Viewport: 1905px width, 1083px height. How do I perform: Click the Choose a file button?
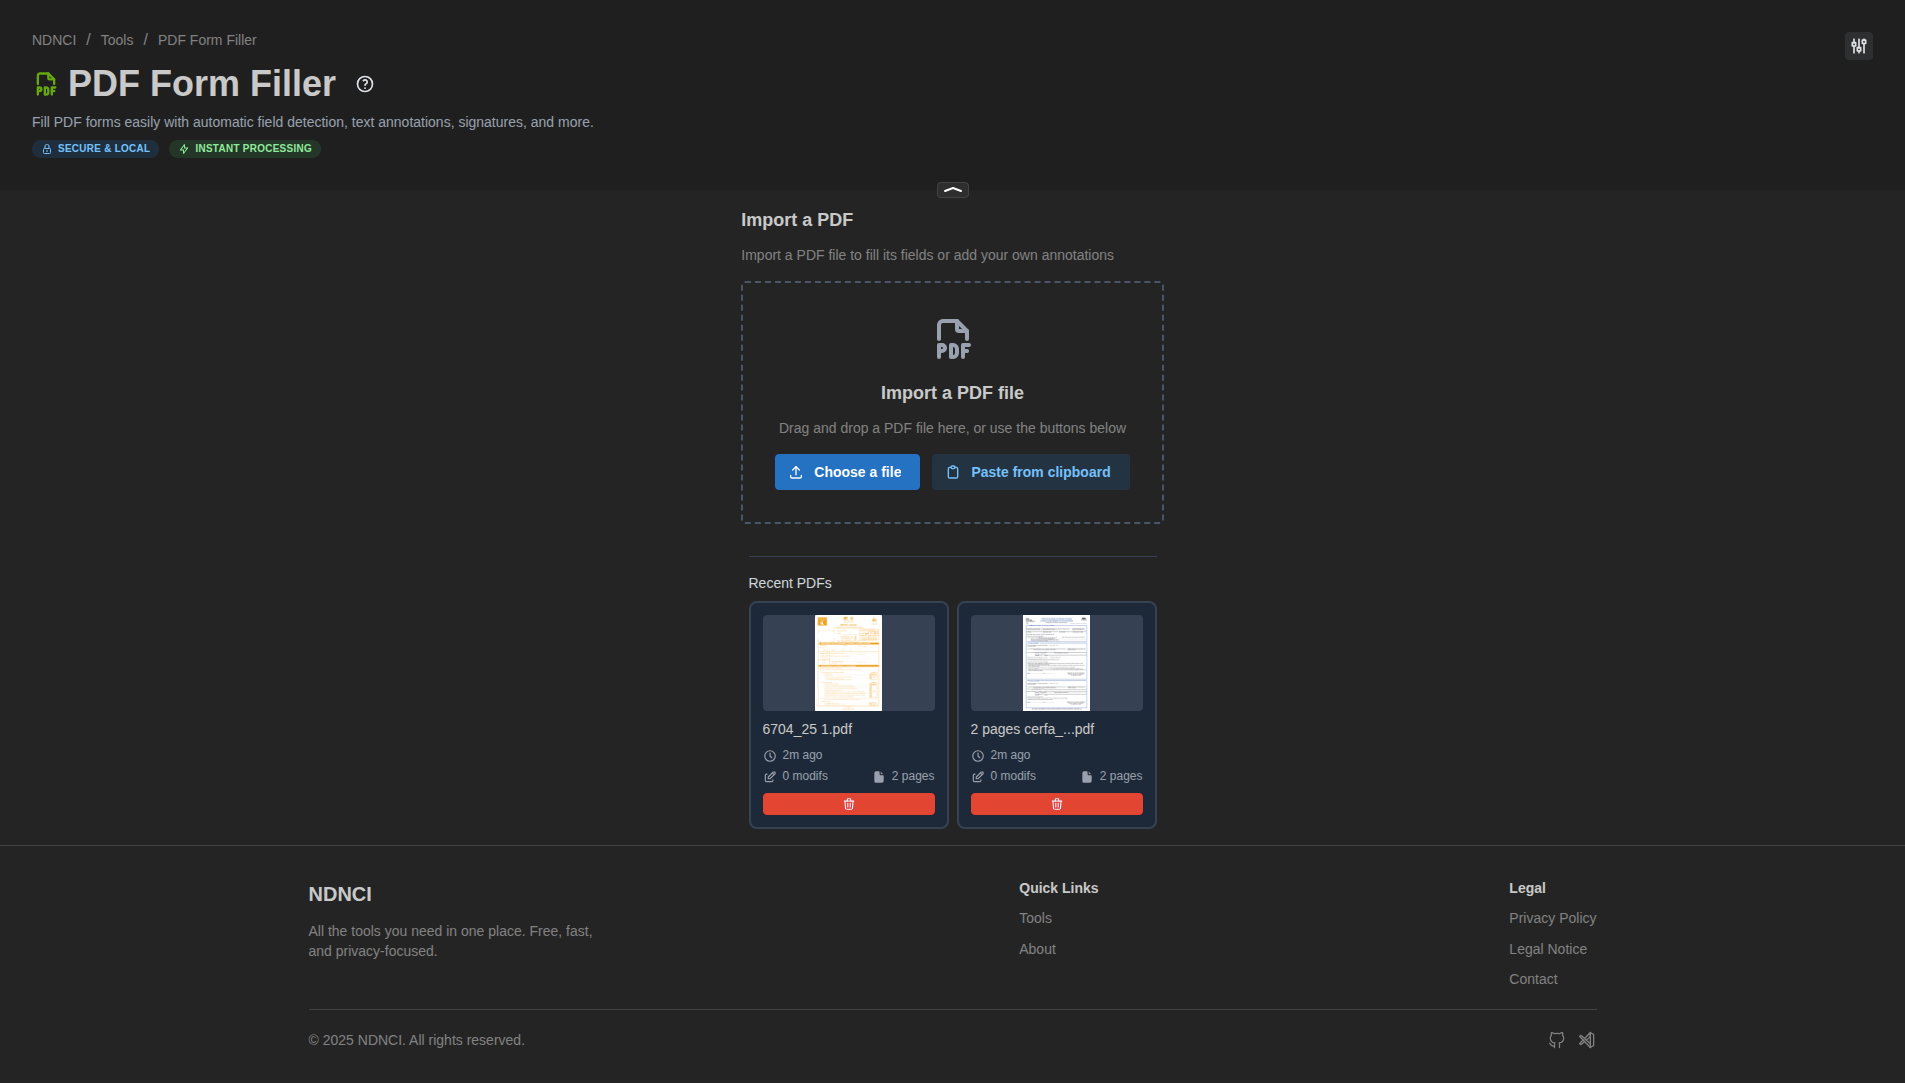coord(847,472)
